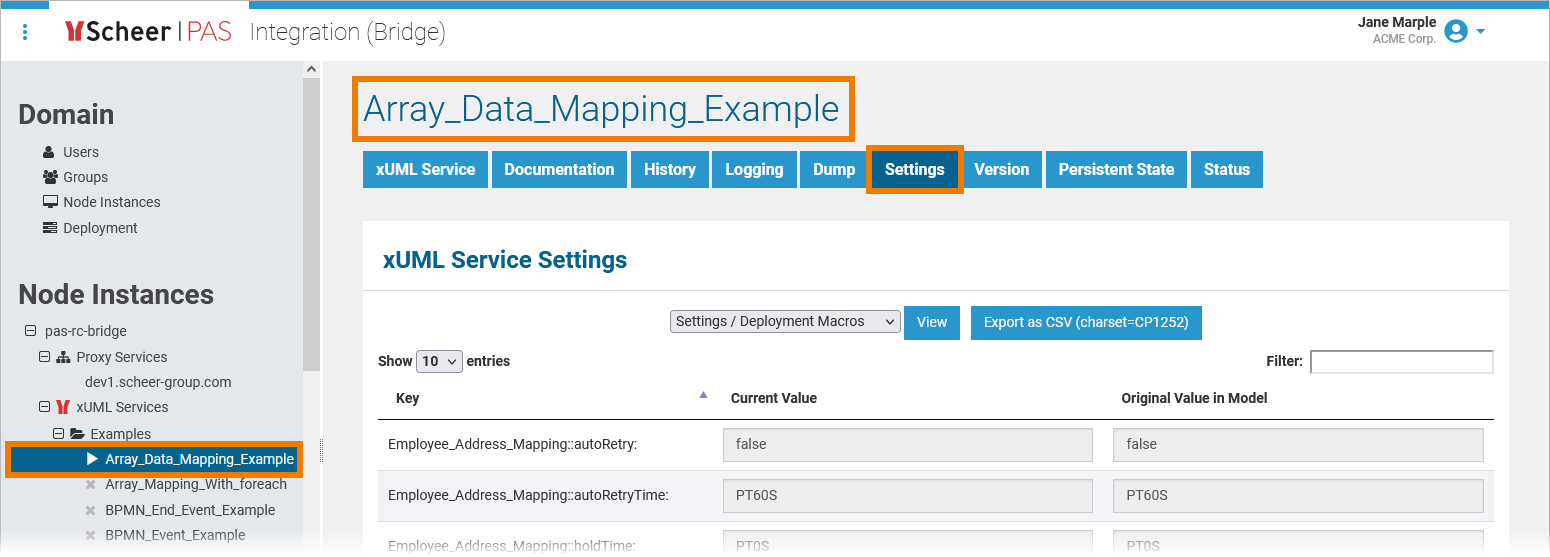Open the Show entries count dropdown
1550x557 pixels.
tap(439, 361)
